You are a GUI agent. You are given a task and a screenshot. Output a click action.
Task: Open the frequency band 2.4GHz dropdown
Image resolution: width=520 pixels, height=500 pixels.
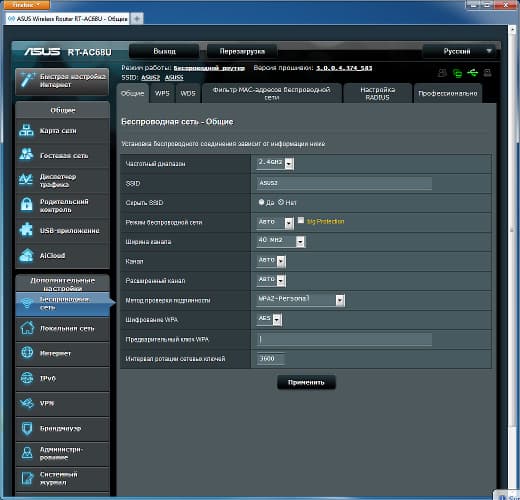pyautogui.click(x=275, y=163)
